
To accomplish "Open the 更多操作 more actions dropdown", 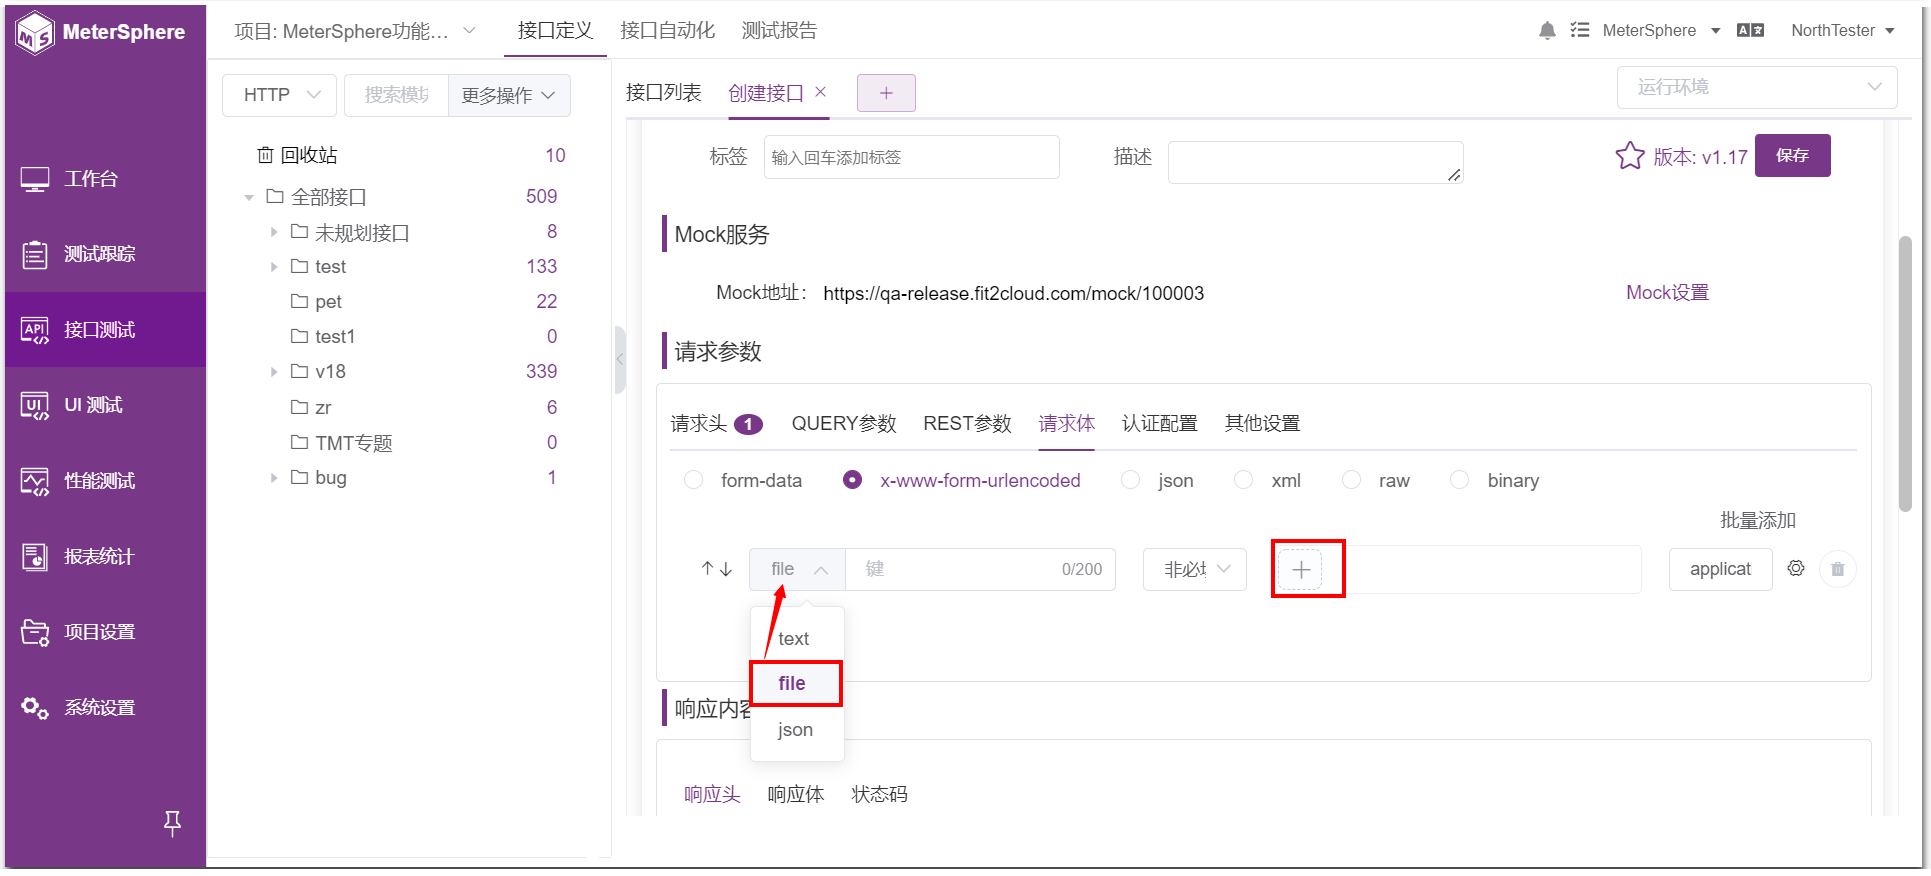I will [x=509, y=96].
